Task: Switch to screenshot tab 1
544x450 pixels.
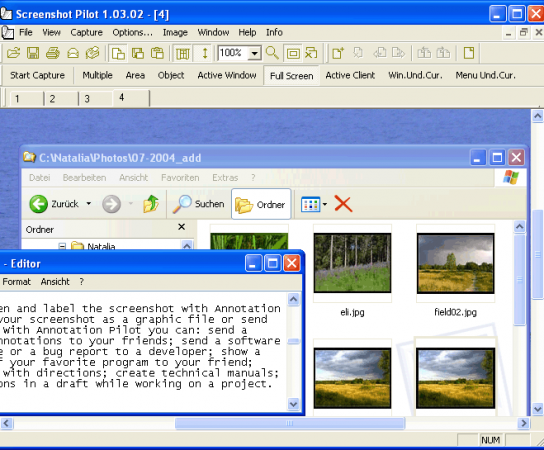Action: pyautogui.click(x=26, y=99)
